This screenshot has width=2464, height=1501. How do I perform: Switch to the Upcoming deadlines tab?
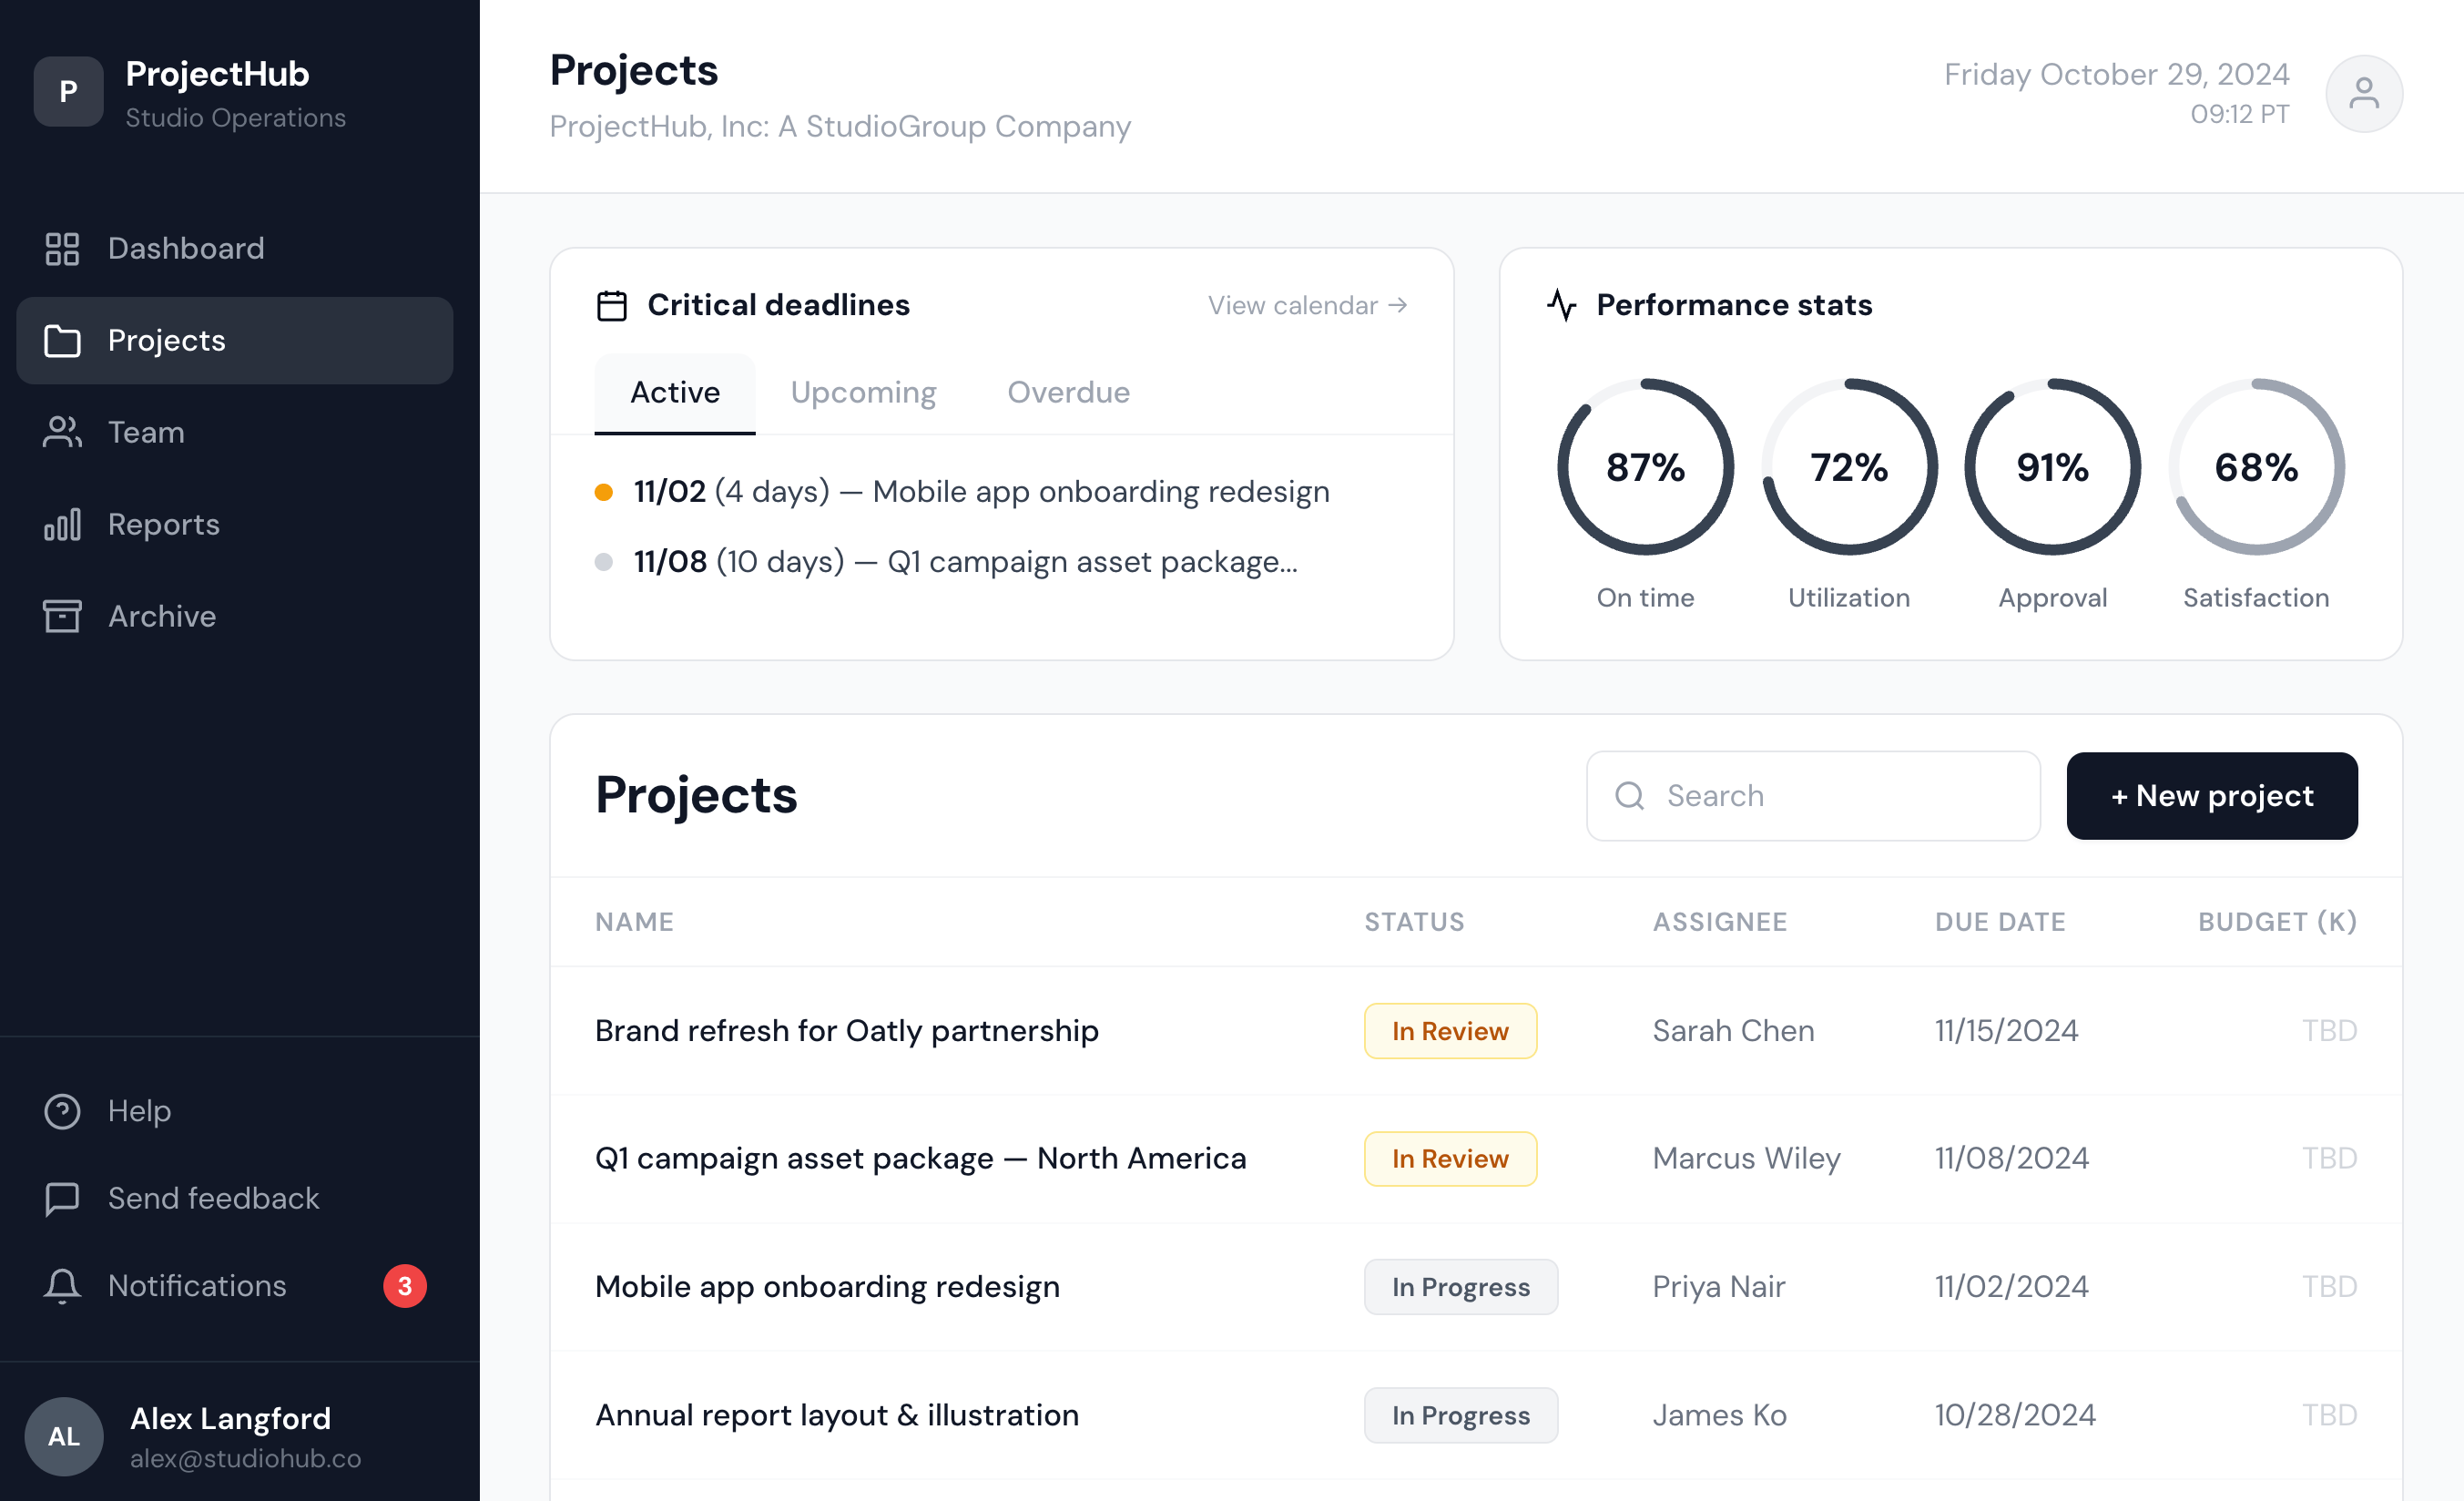863,392
